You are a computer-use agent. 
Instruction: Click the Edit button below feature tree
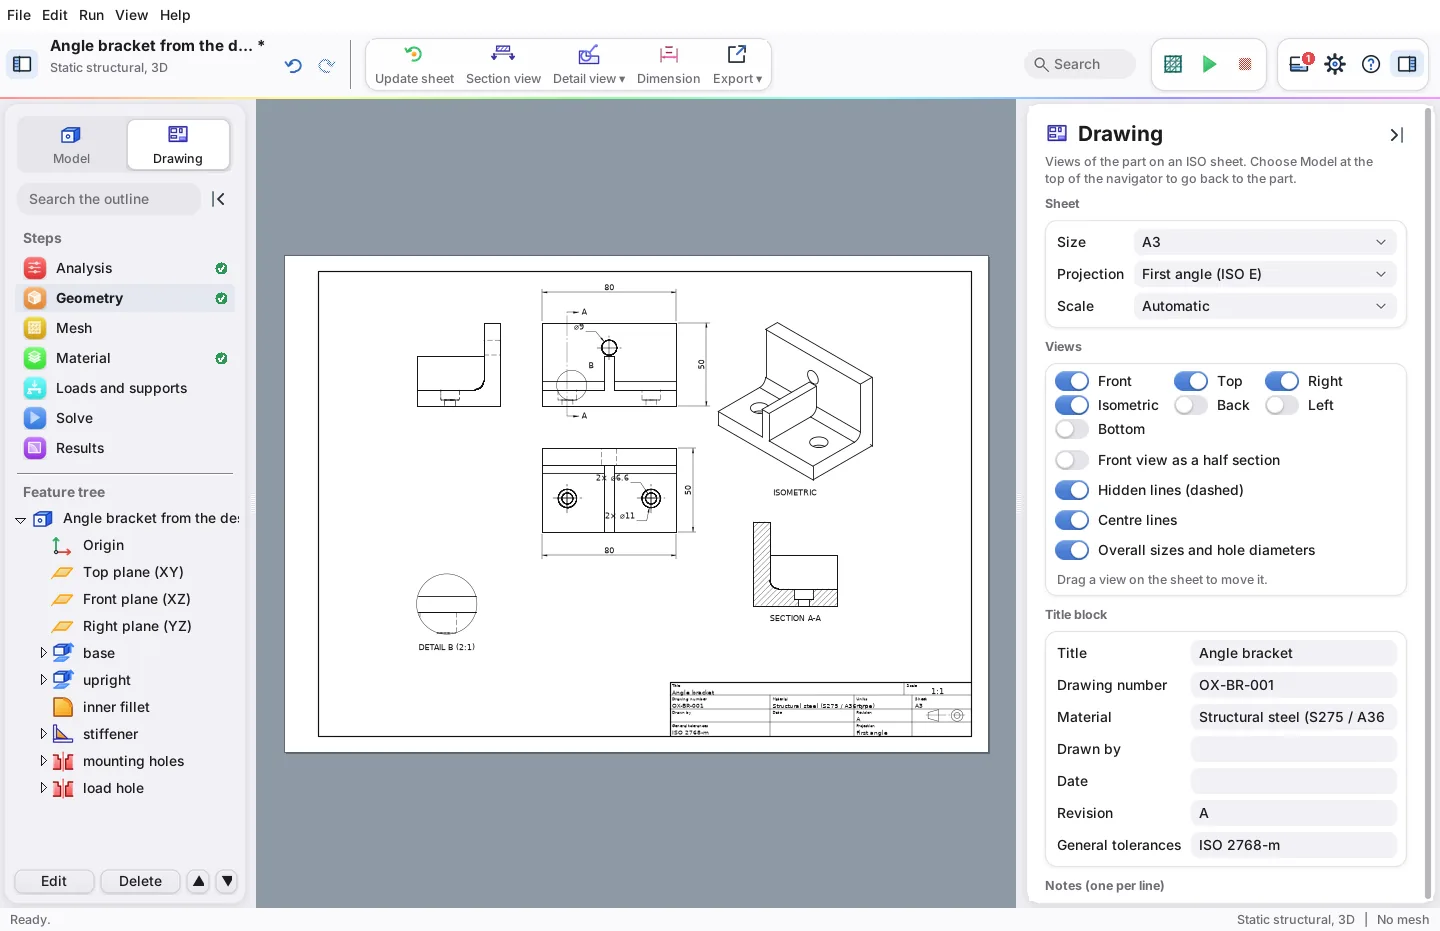click(x=54, y=881)
